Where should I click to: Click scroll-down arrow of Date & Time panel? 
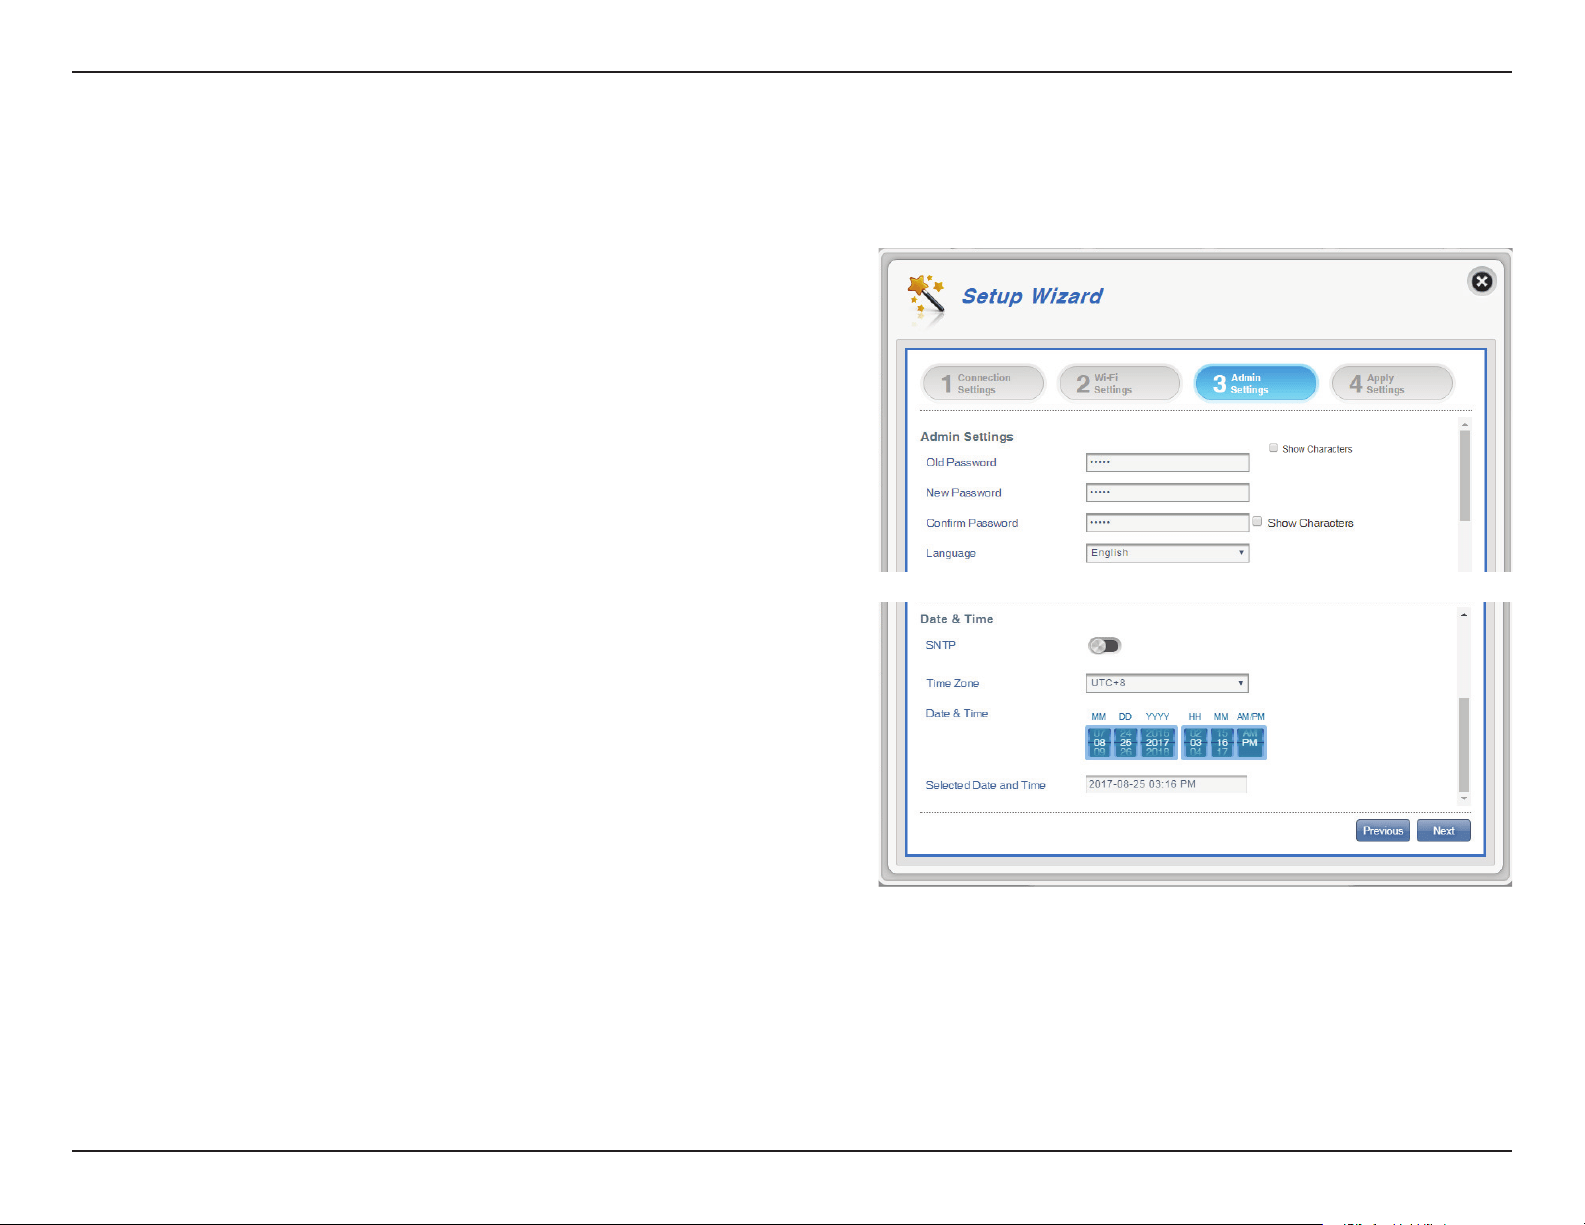1464,799
